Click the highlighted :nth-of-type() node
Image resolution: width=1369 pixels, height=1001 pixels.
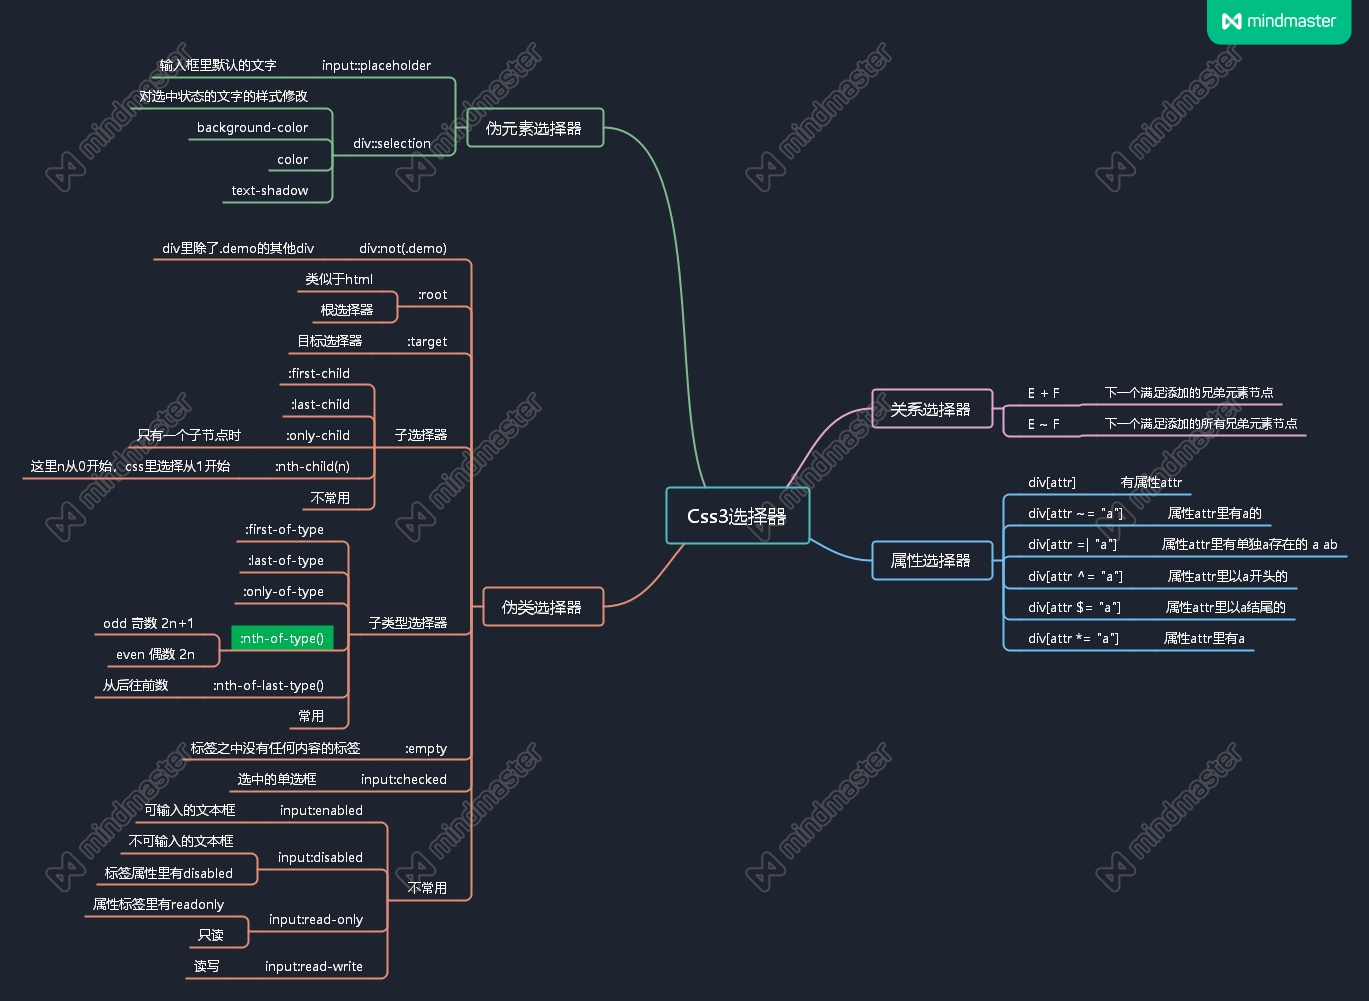click(282, 638)
